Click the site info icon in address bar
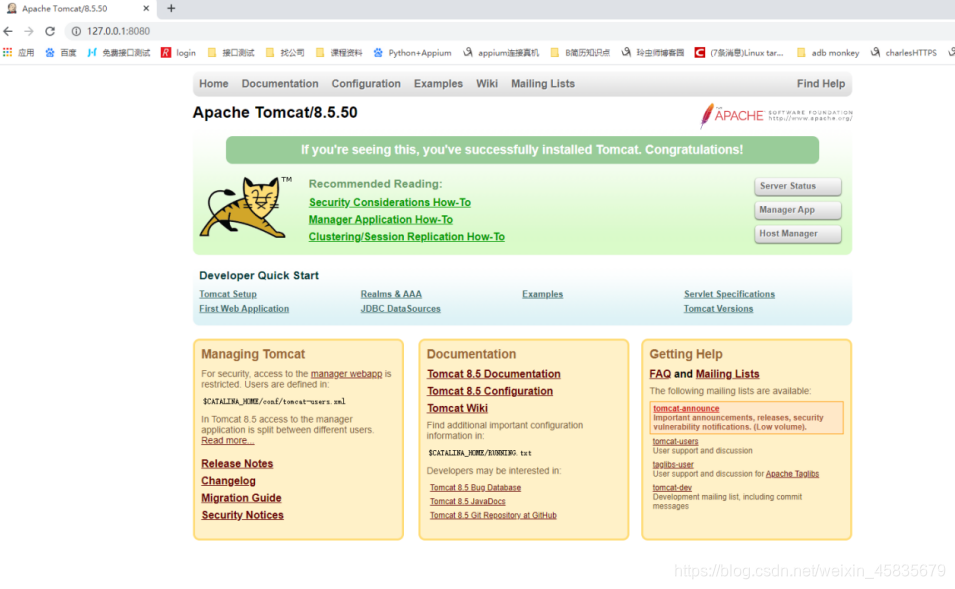 pos(76,31)
